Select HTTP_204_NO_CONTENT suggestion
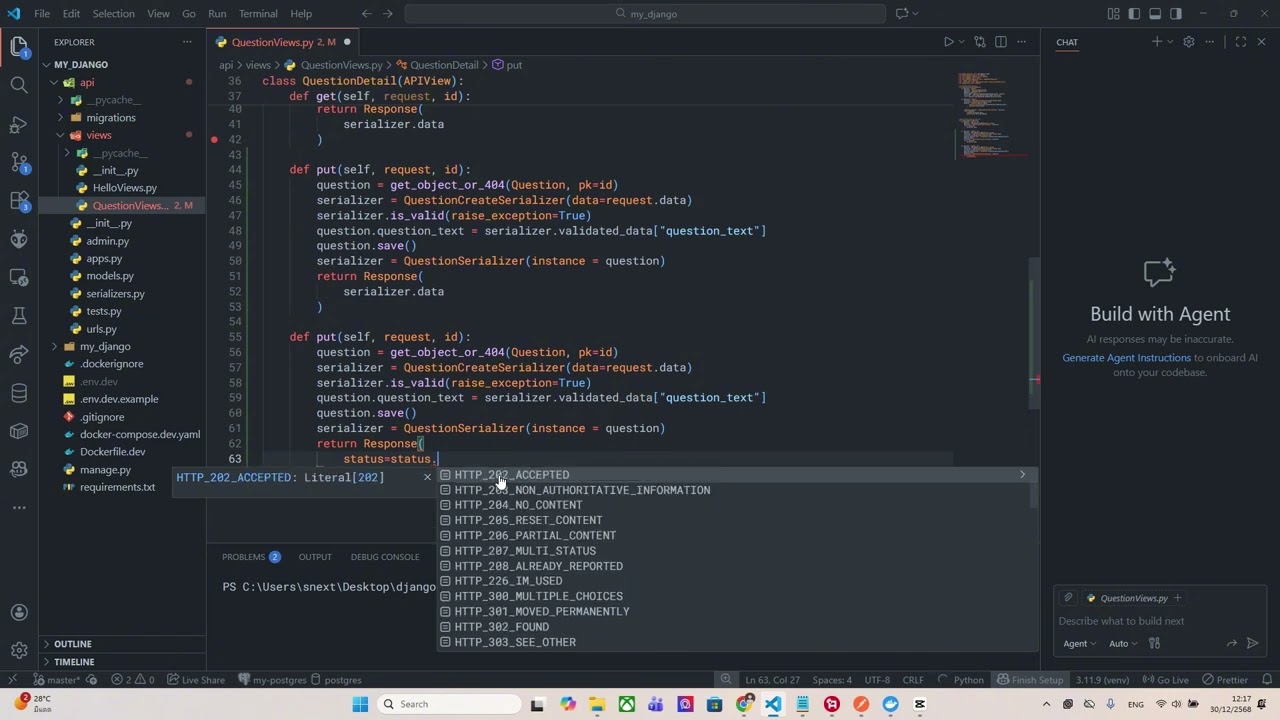The image size is (1280, 720). coord(737,505)
